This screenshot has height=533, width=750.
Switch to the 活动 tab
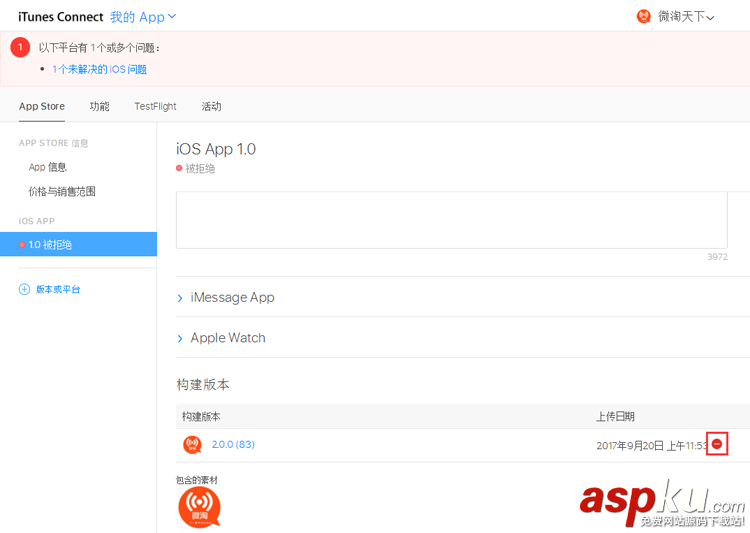(x=211, y=106)
